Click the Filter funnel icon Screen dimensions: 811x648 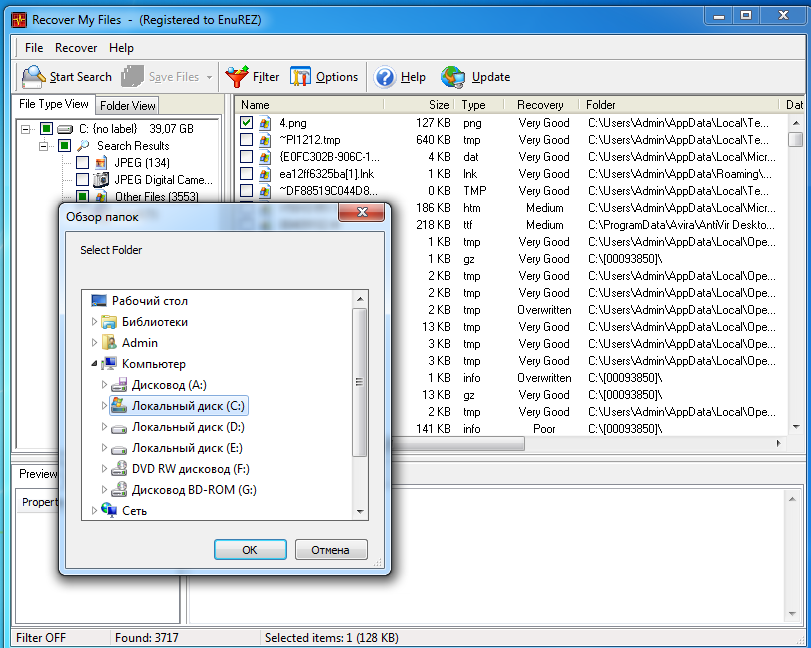pos(237,77)
